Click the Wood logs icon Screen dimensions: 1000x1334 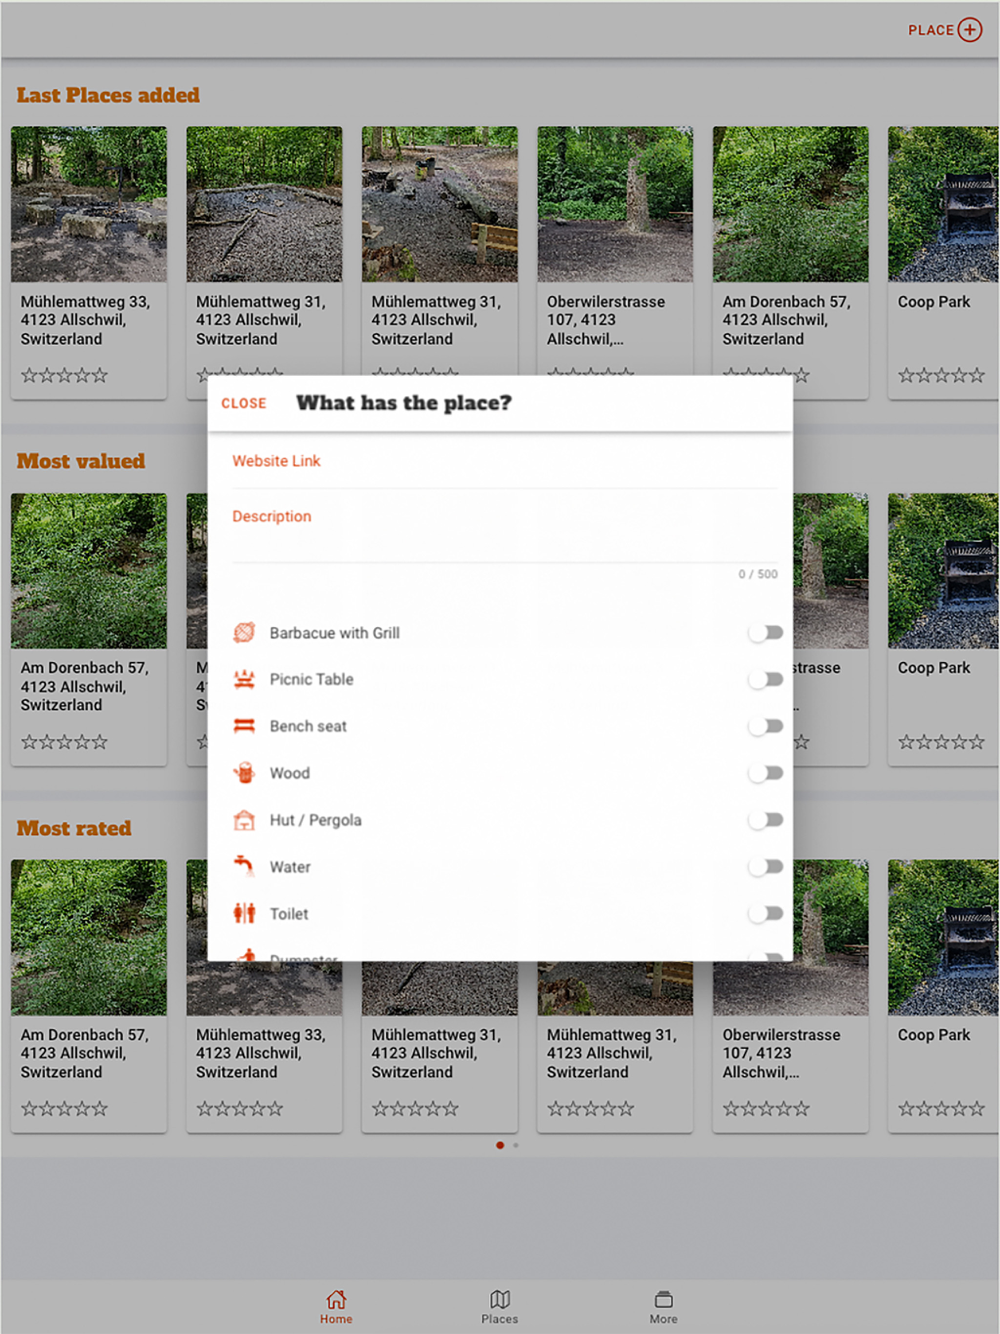coord(244,773)
